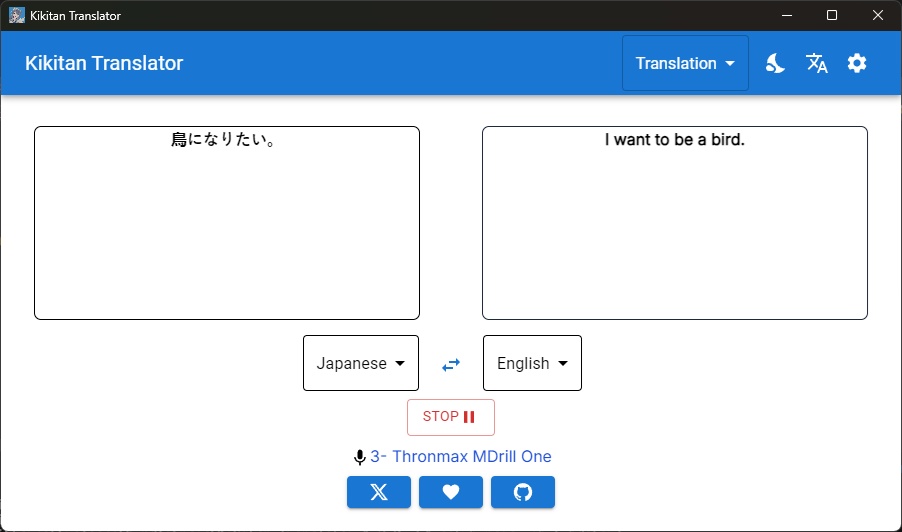Click the microphone icon
This screenshot has height=532, width=902.
360,457
